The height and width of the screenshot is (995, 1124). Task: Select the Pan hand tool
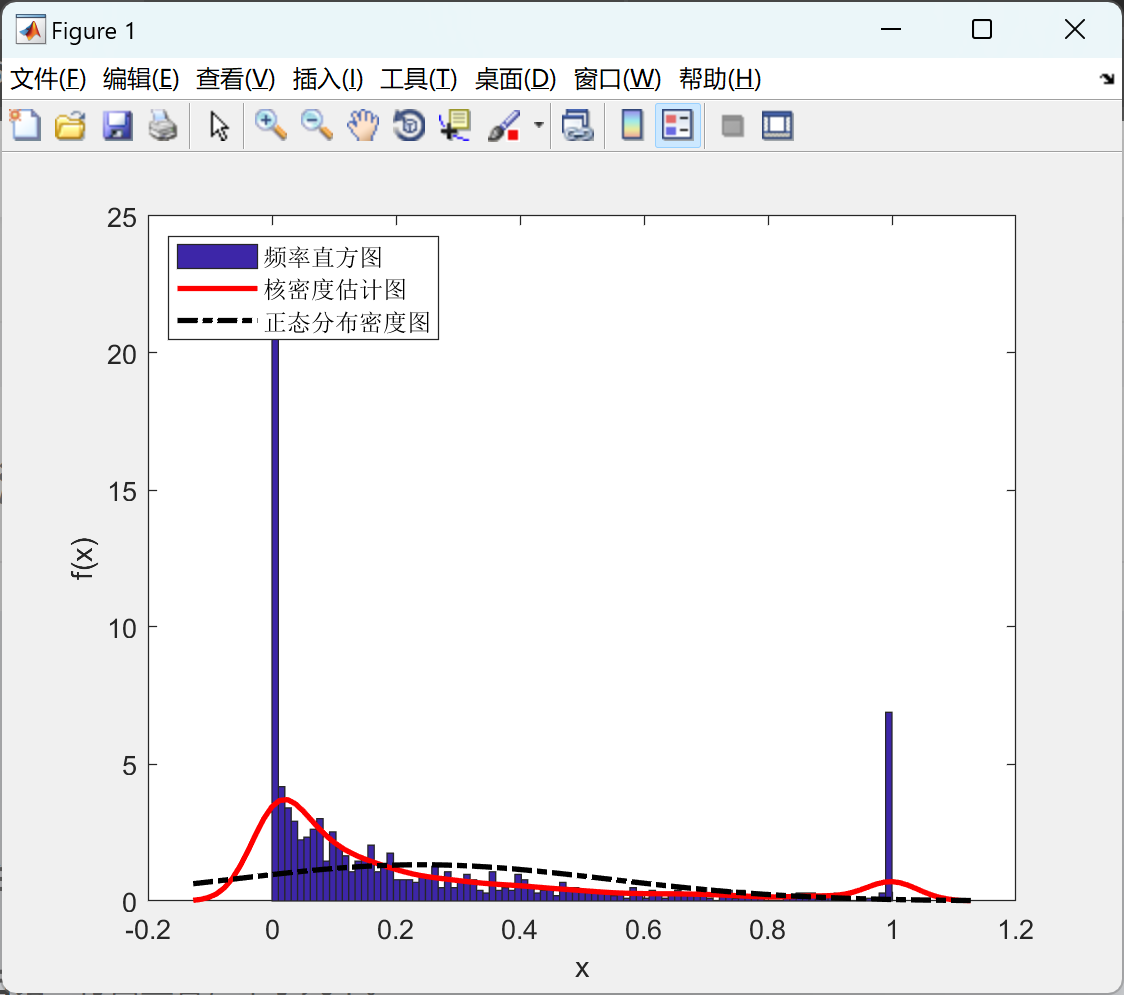[x=363, y=125]
